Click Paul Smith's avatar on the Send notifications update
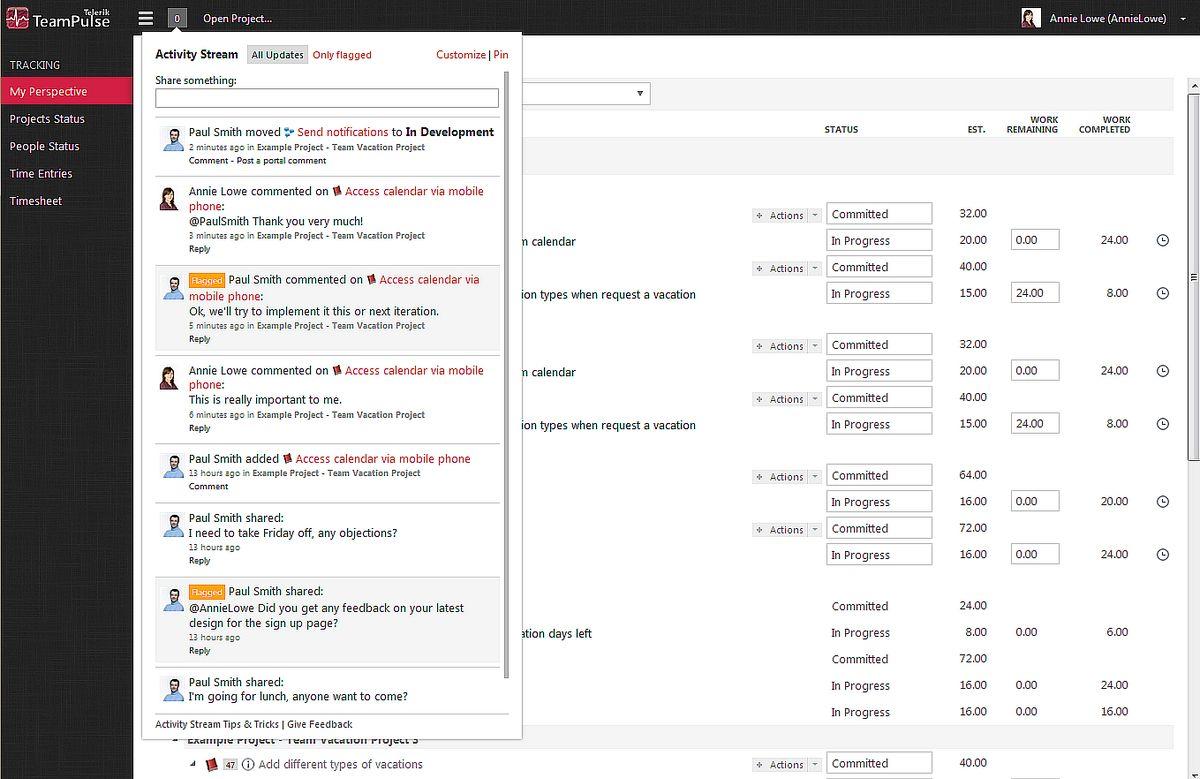This screenshot has width=1200, height=779. point(172,139)
